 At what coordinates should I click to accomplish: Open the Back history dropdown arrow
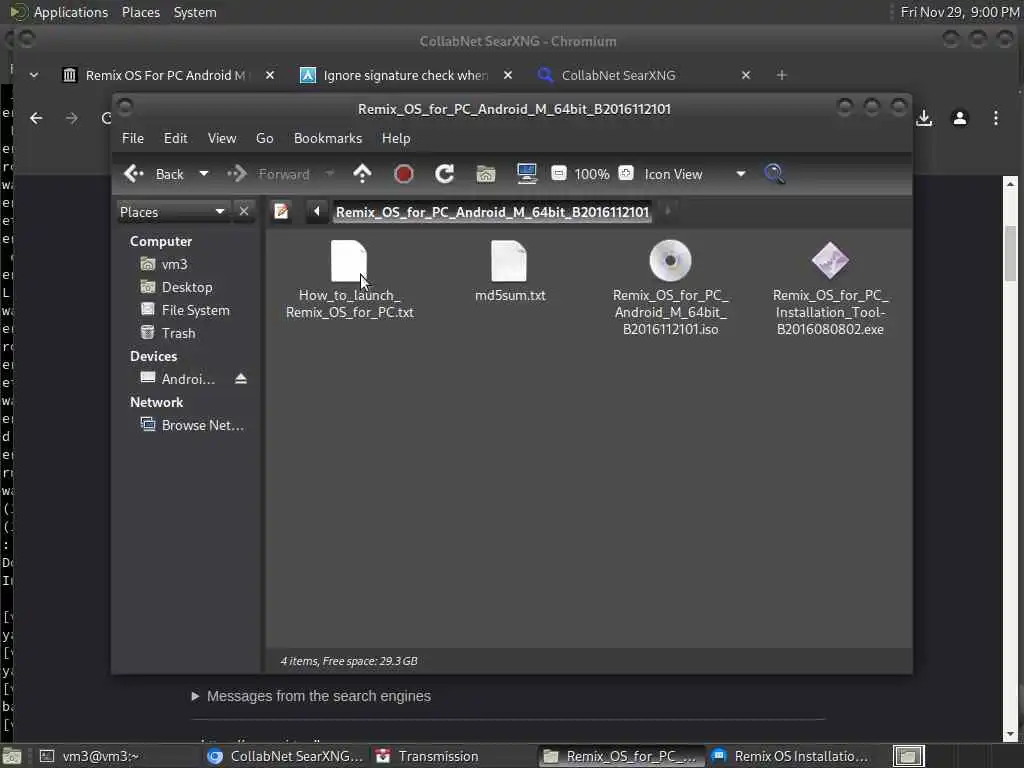click(x=204, y=174)
